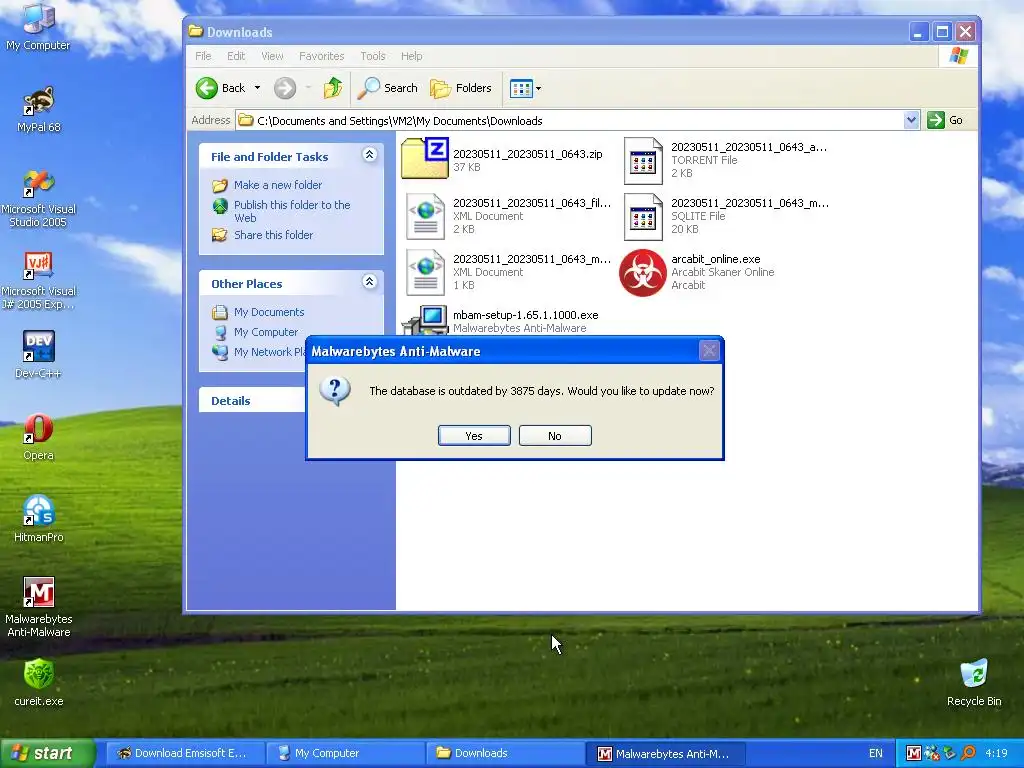Launch Opera desktop shortcut
Viewport: 1024px width, 768px height.
(x=38, y=437)
